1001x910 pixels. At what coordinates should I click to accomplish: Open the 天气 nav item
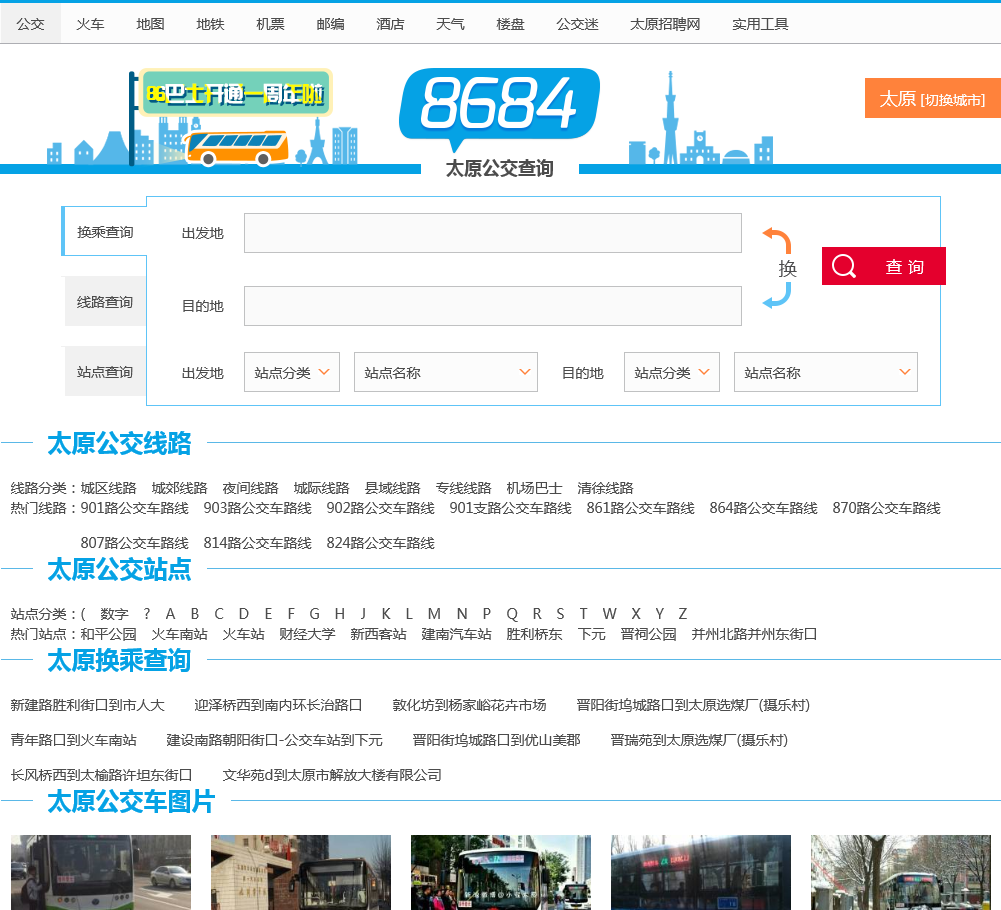tap(450, 24)
